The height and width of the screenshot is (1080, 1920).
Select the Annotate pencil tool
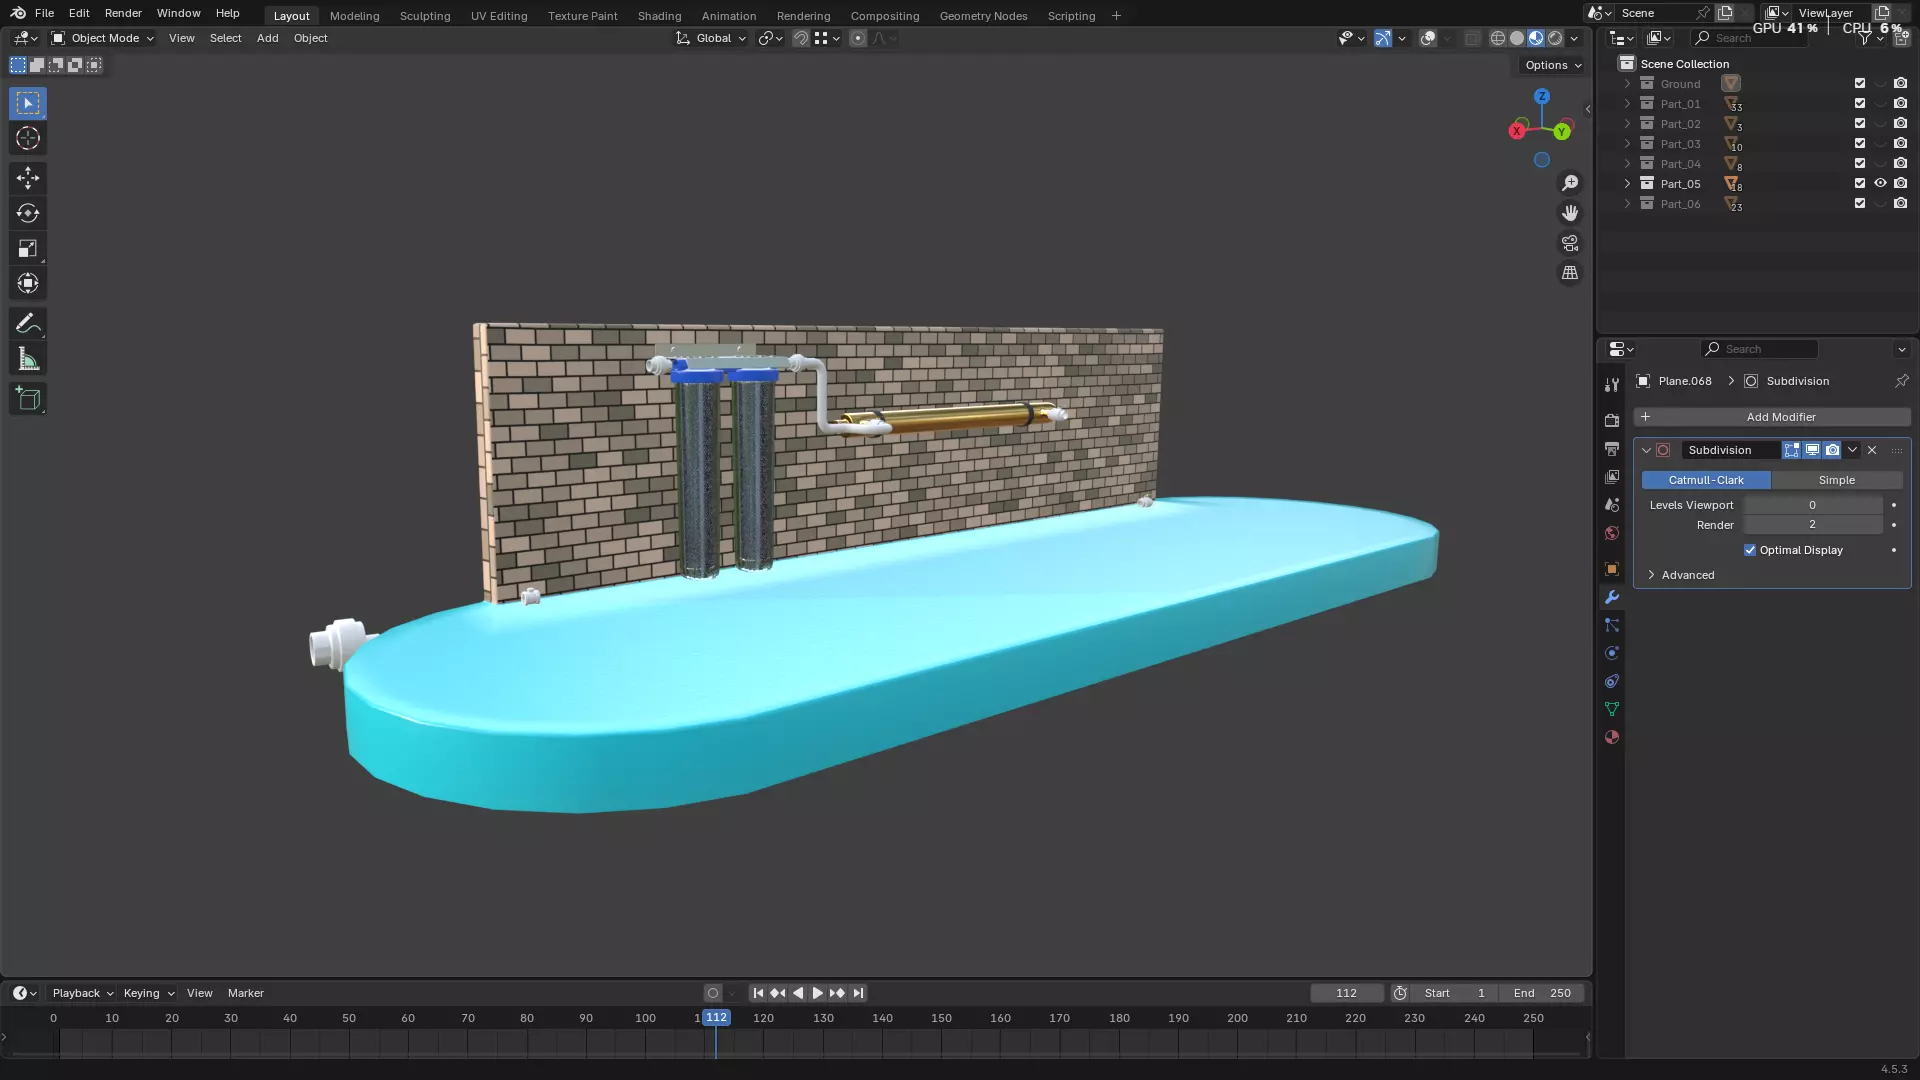click(28, 324)
